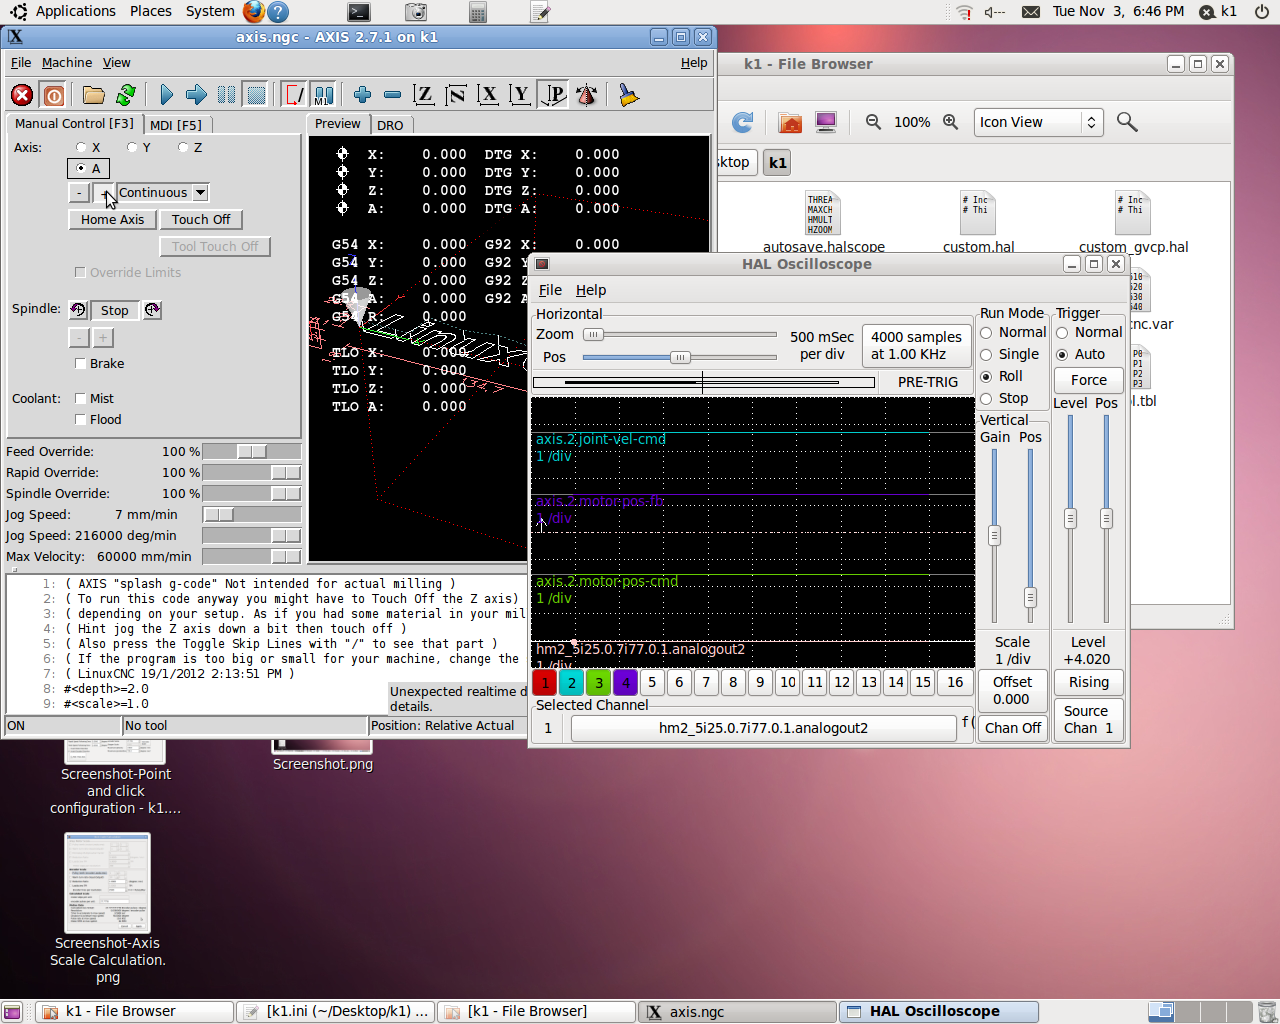Click the Rising trigger edge button
The width and height of the screenshot is (1280, 1024).
pos(1089,682)
